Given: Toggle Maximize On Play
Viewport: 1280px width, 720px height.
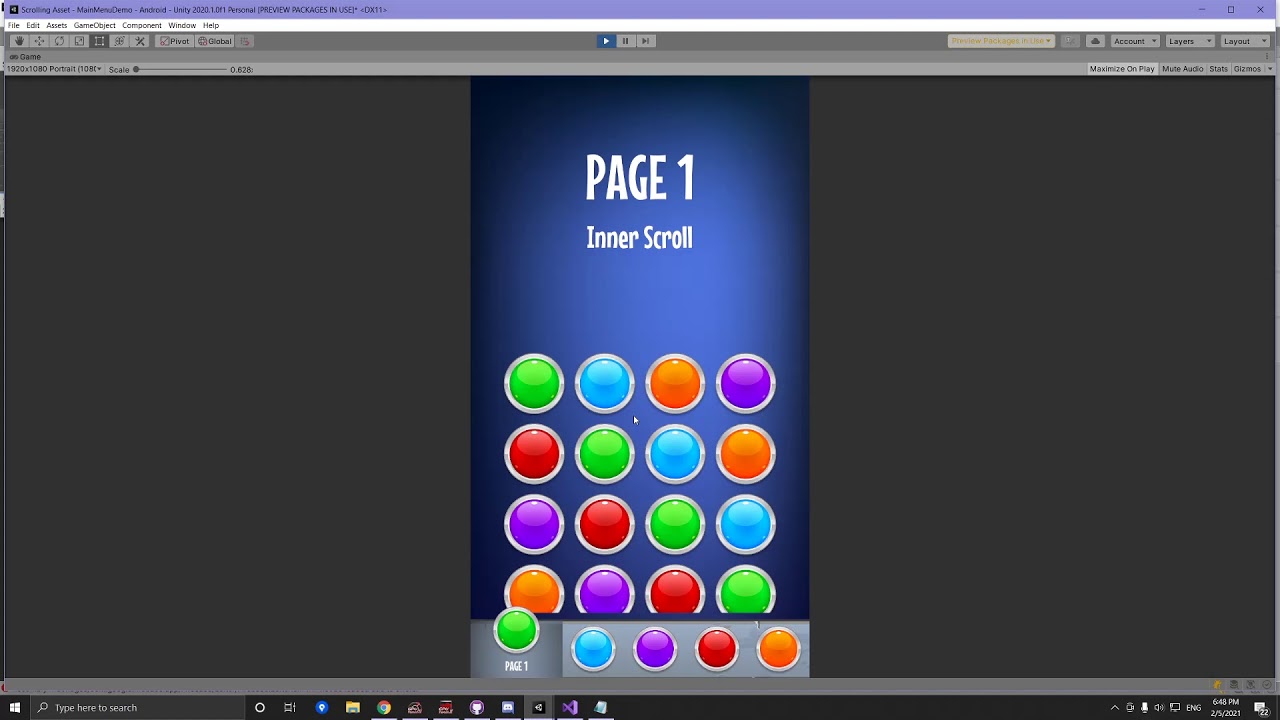Looking at the screenshot, I should [1122, 69].
